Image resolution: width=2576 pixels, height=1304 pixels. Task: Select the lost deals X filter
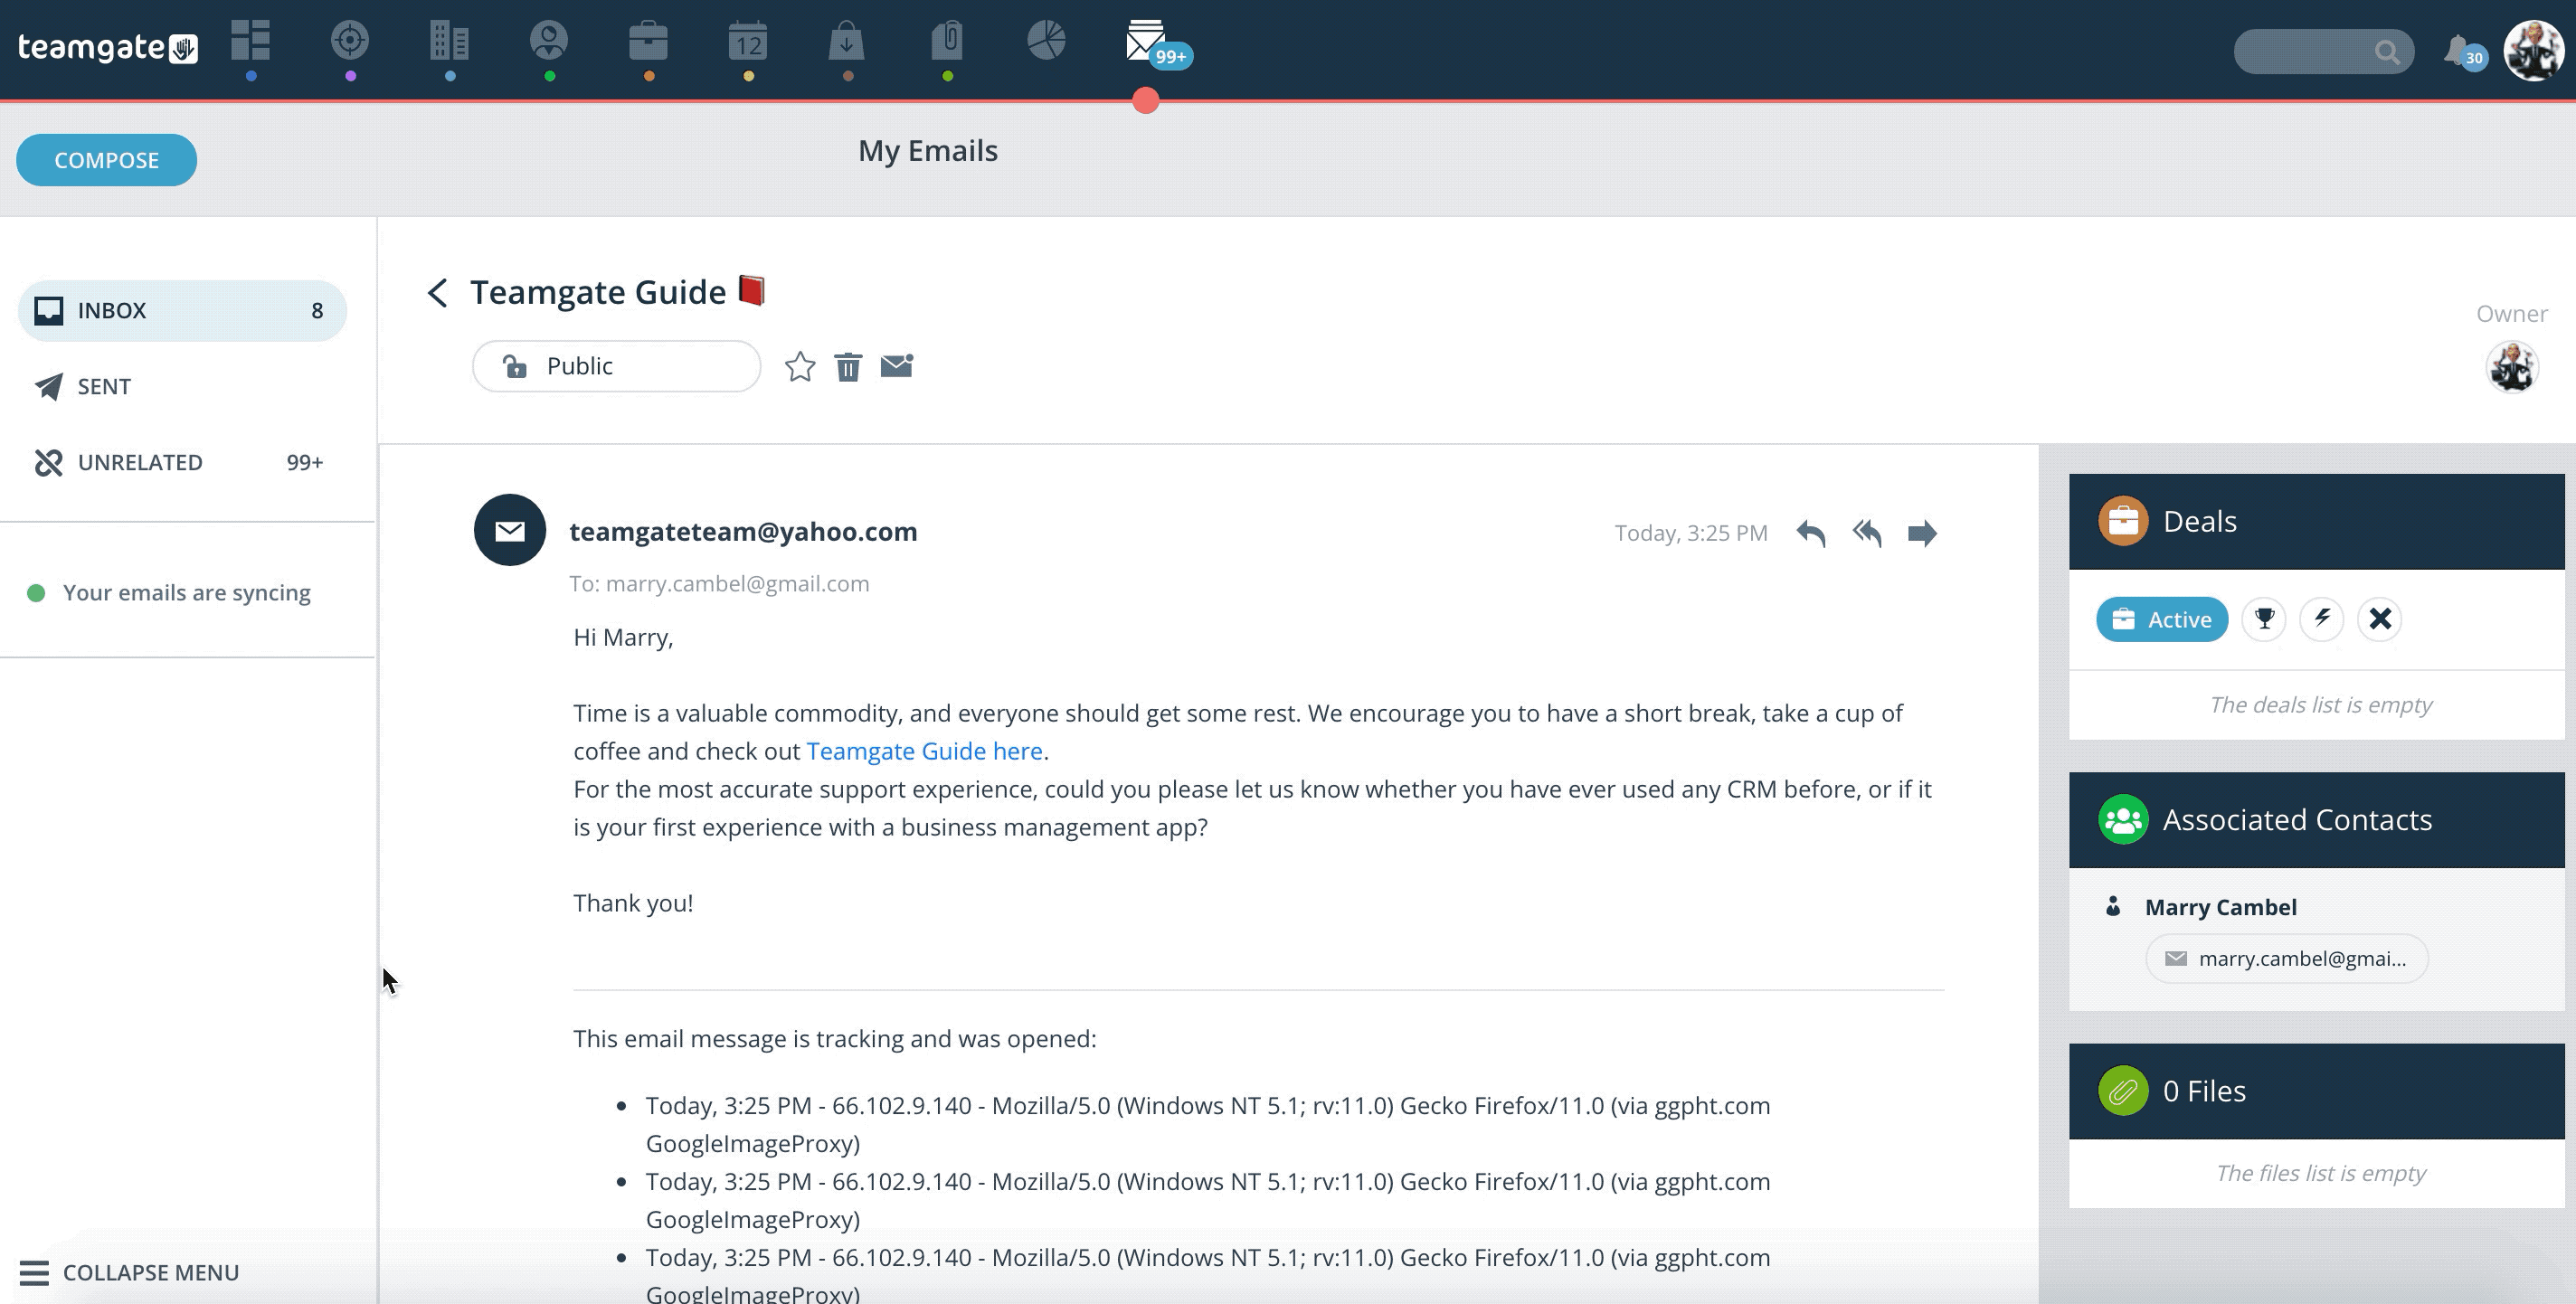[2380, 619]
